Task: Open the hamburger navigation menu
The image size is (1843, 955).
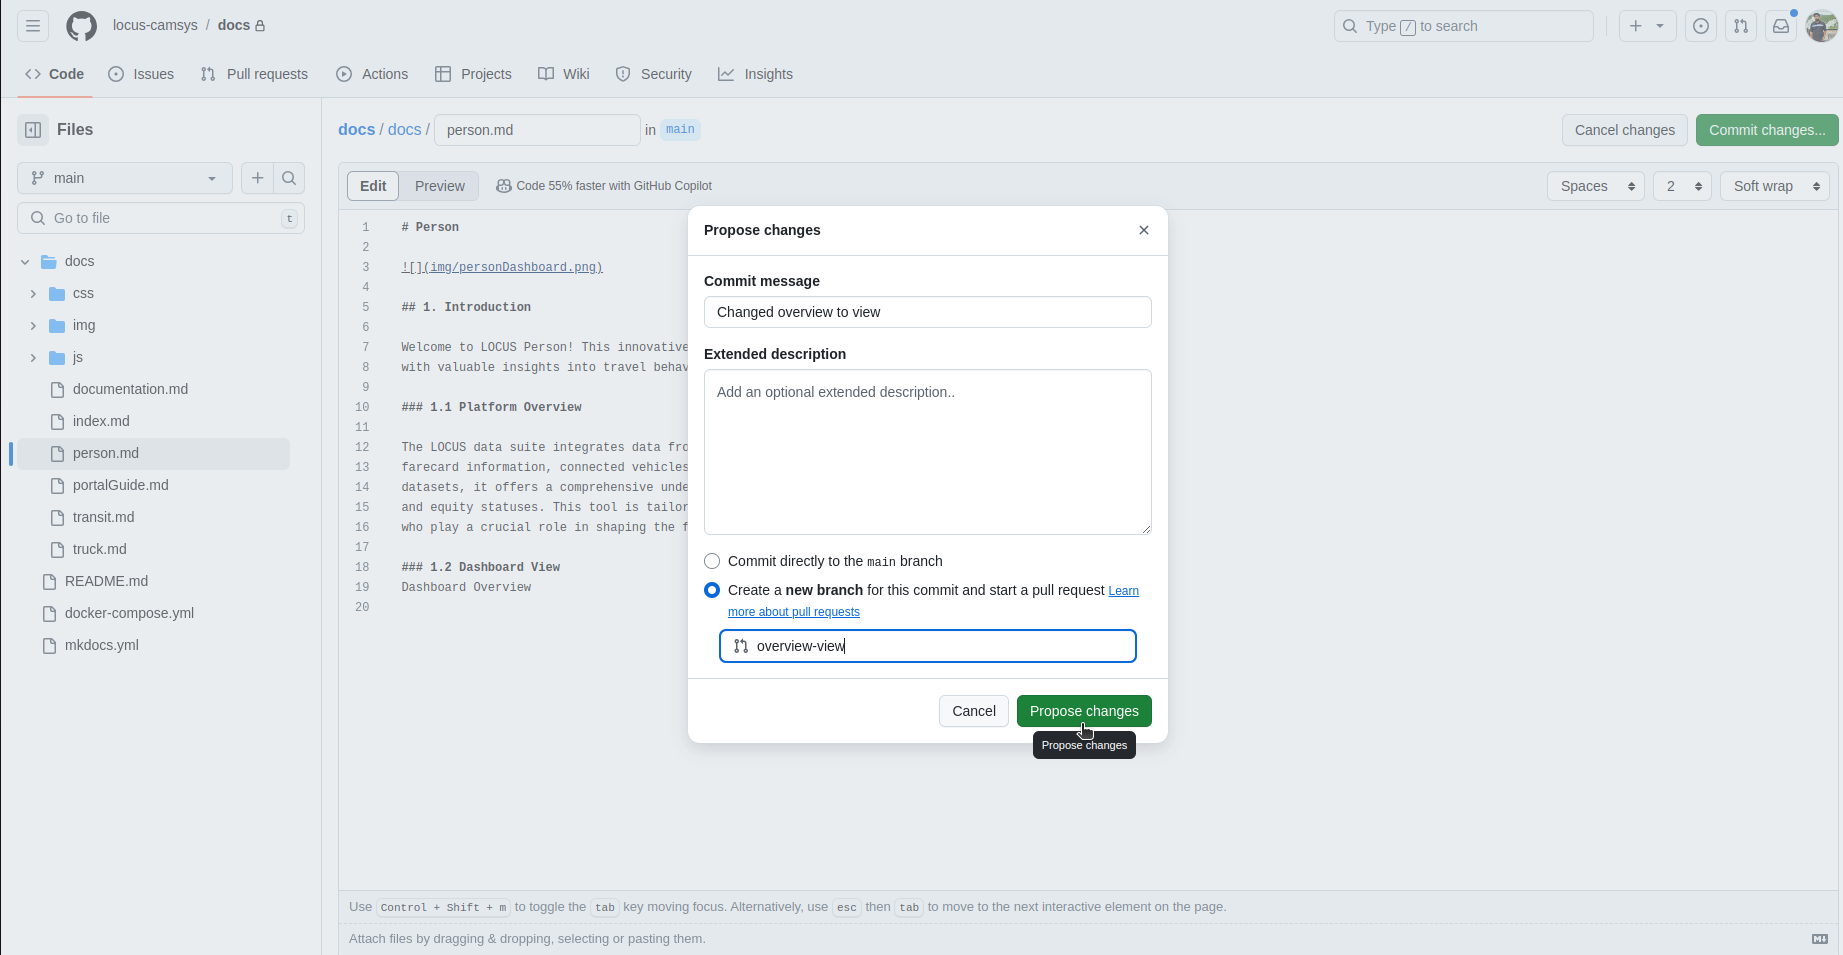Action: pyautogui.click(x=33, y=26)
